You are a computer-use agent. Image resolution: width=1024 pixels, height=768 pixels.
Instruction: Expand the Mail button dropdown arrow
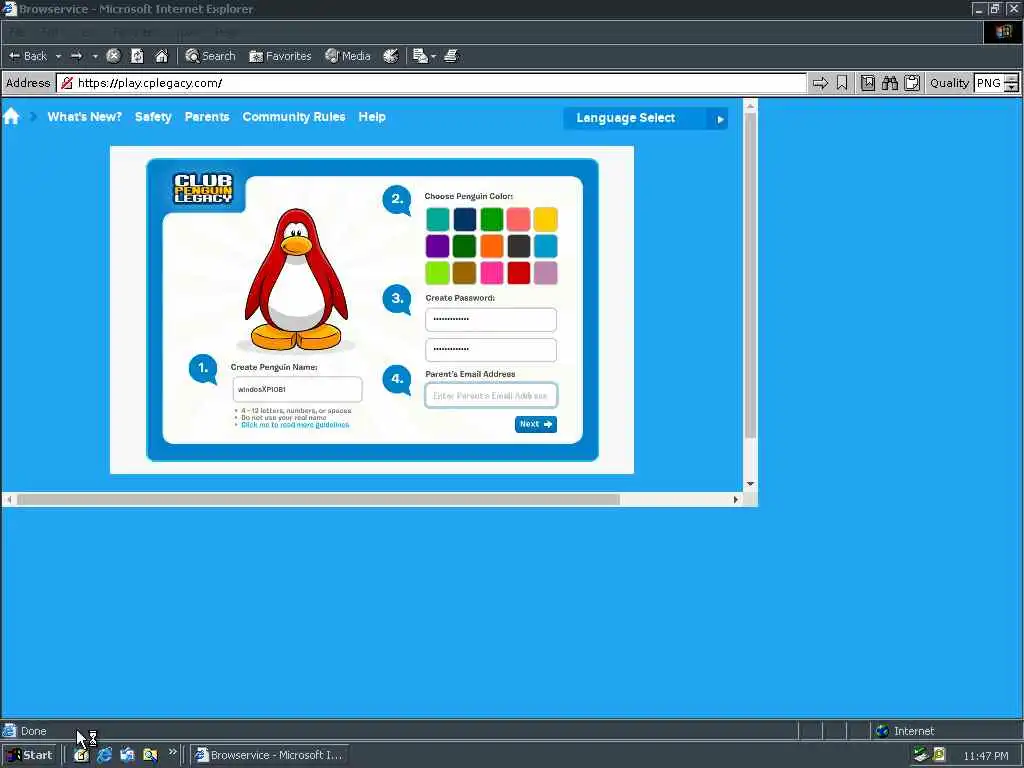point(434,57)
